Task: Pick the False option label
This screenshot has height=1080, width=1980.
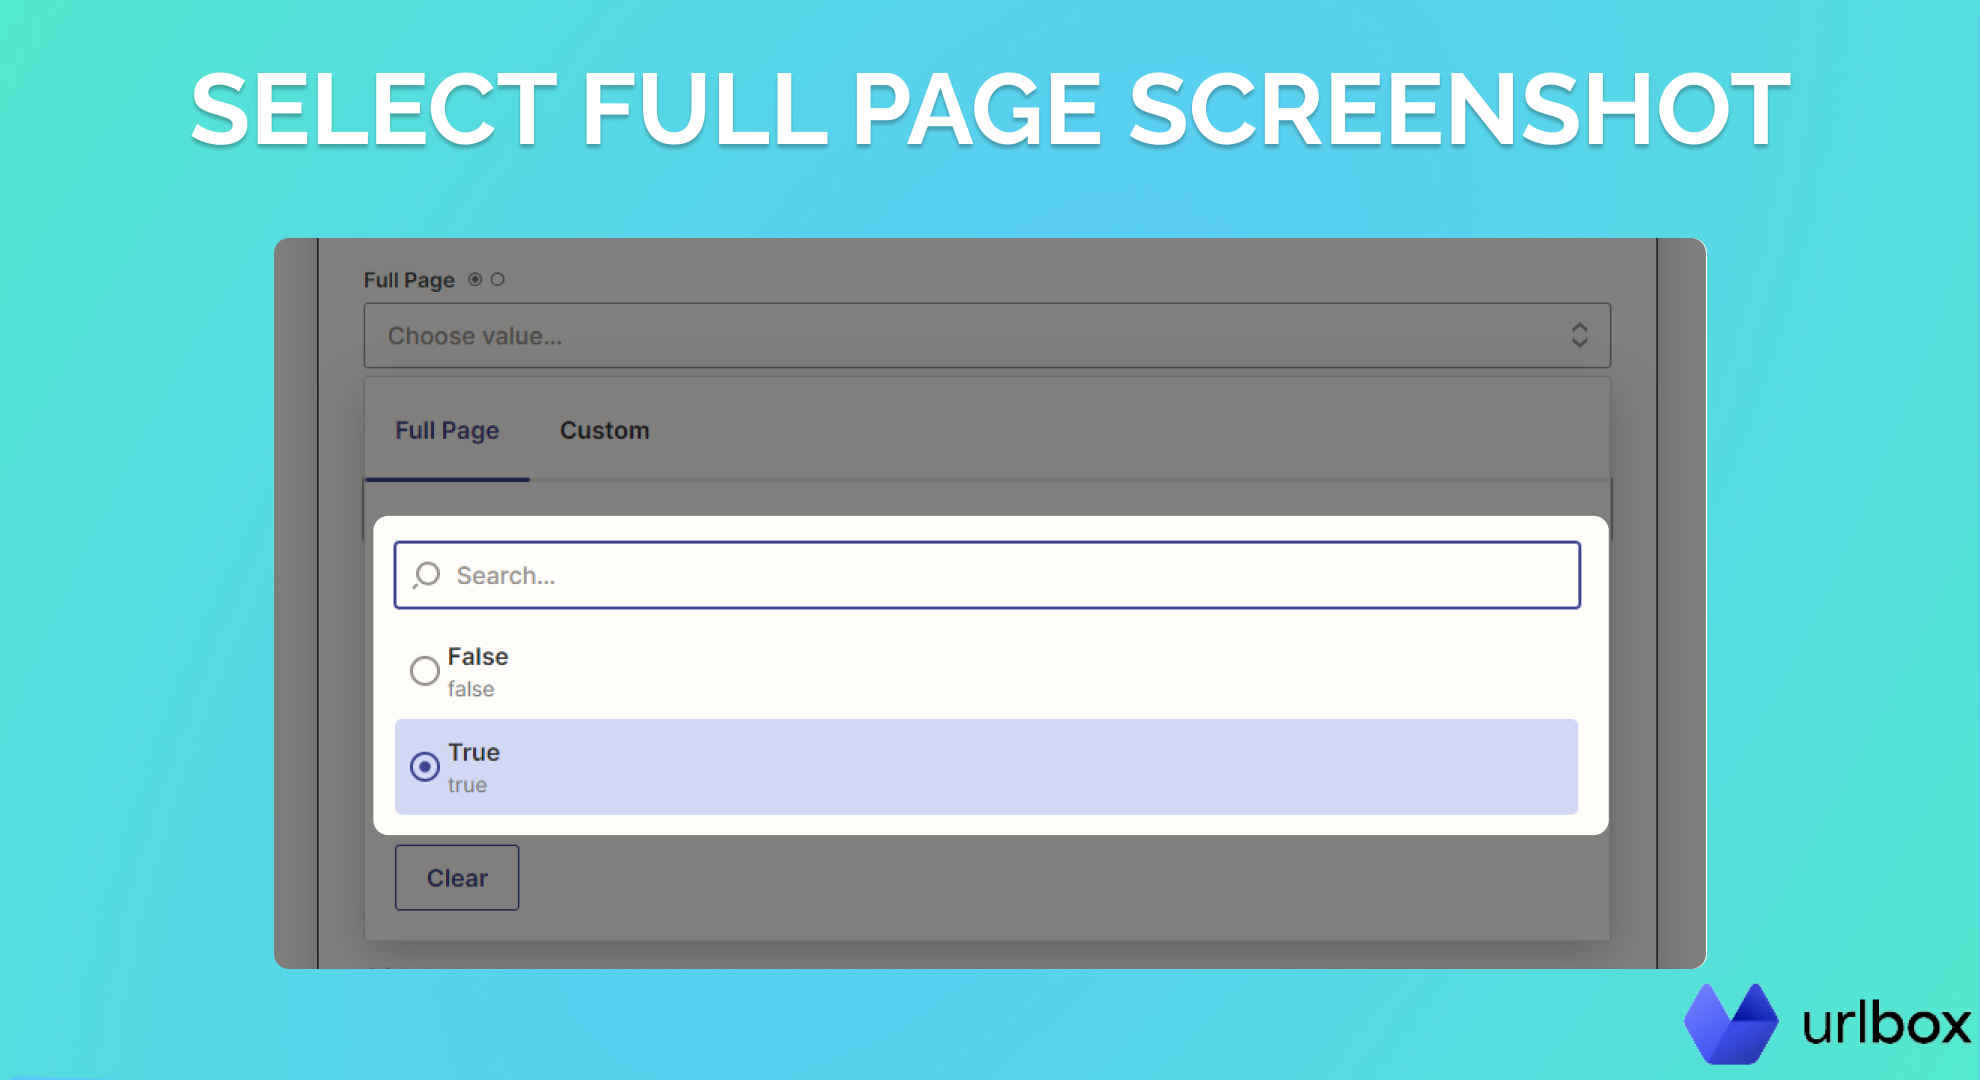Action: (478, 657)
